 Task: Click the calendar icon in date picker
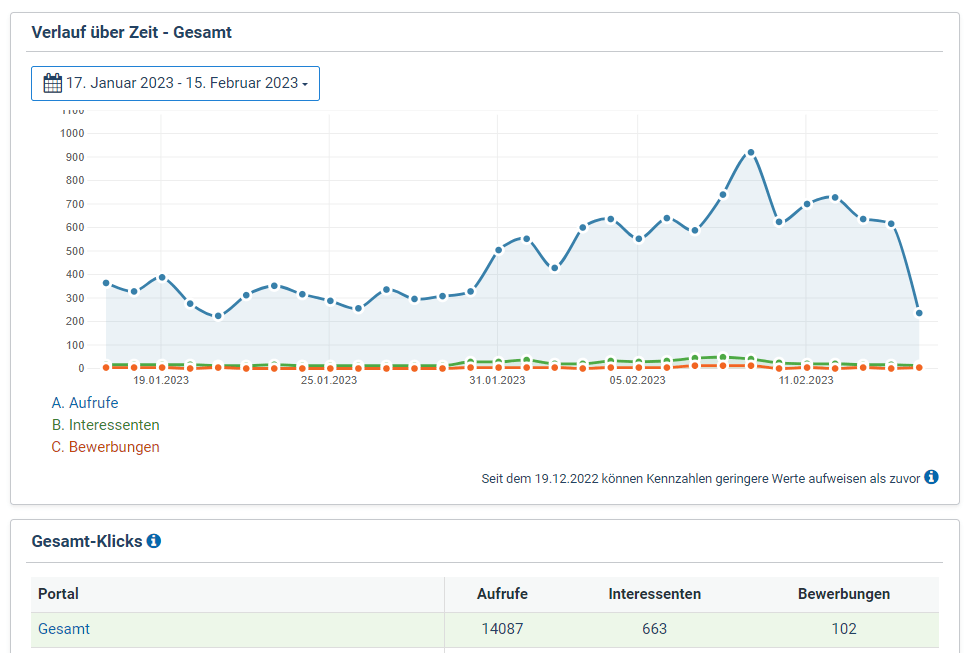(x=53, y=83)
